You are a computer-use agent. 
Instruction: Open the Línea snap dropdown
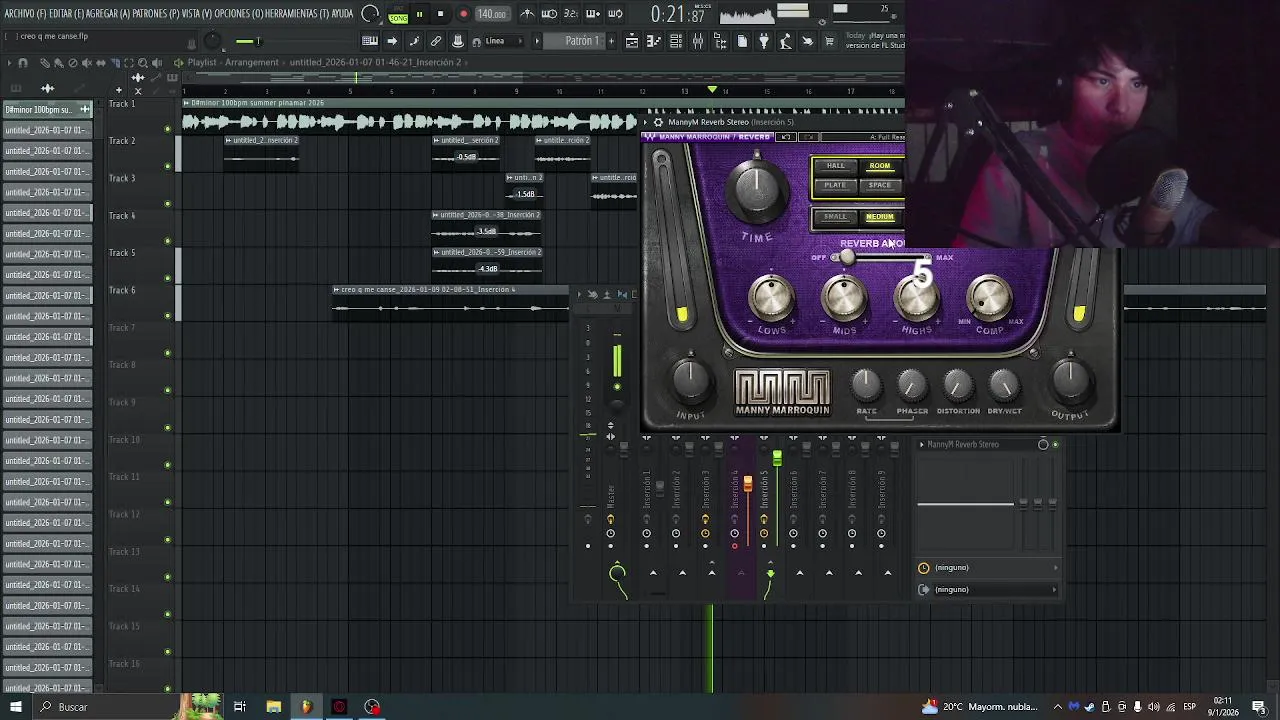(x=502, y=41)
